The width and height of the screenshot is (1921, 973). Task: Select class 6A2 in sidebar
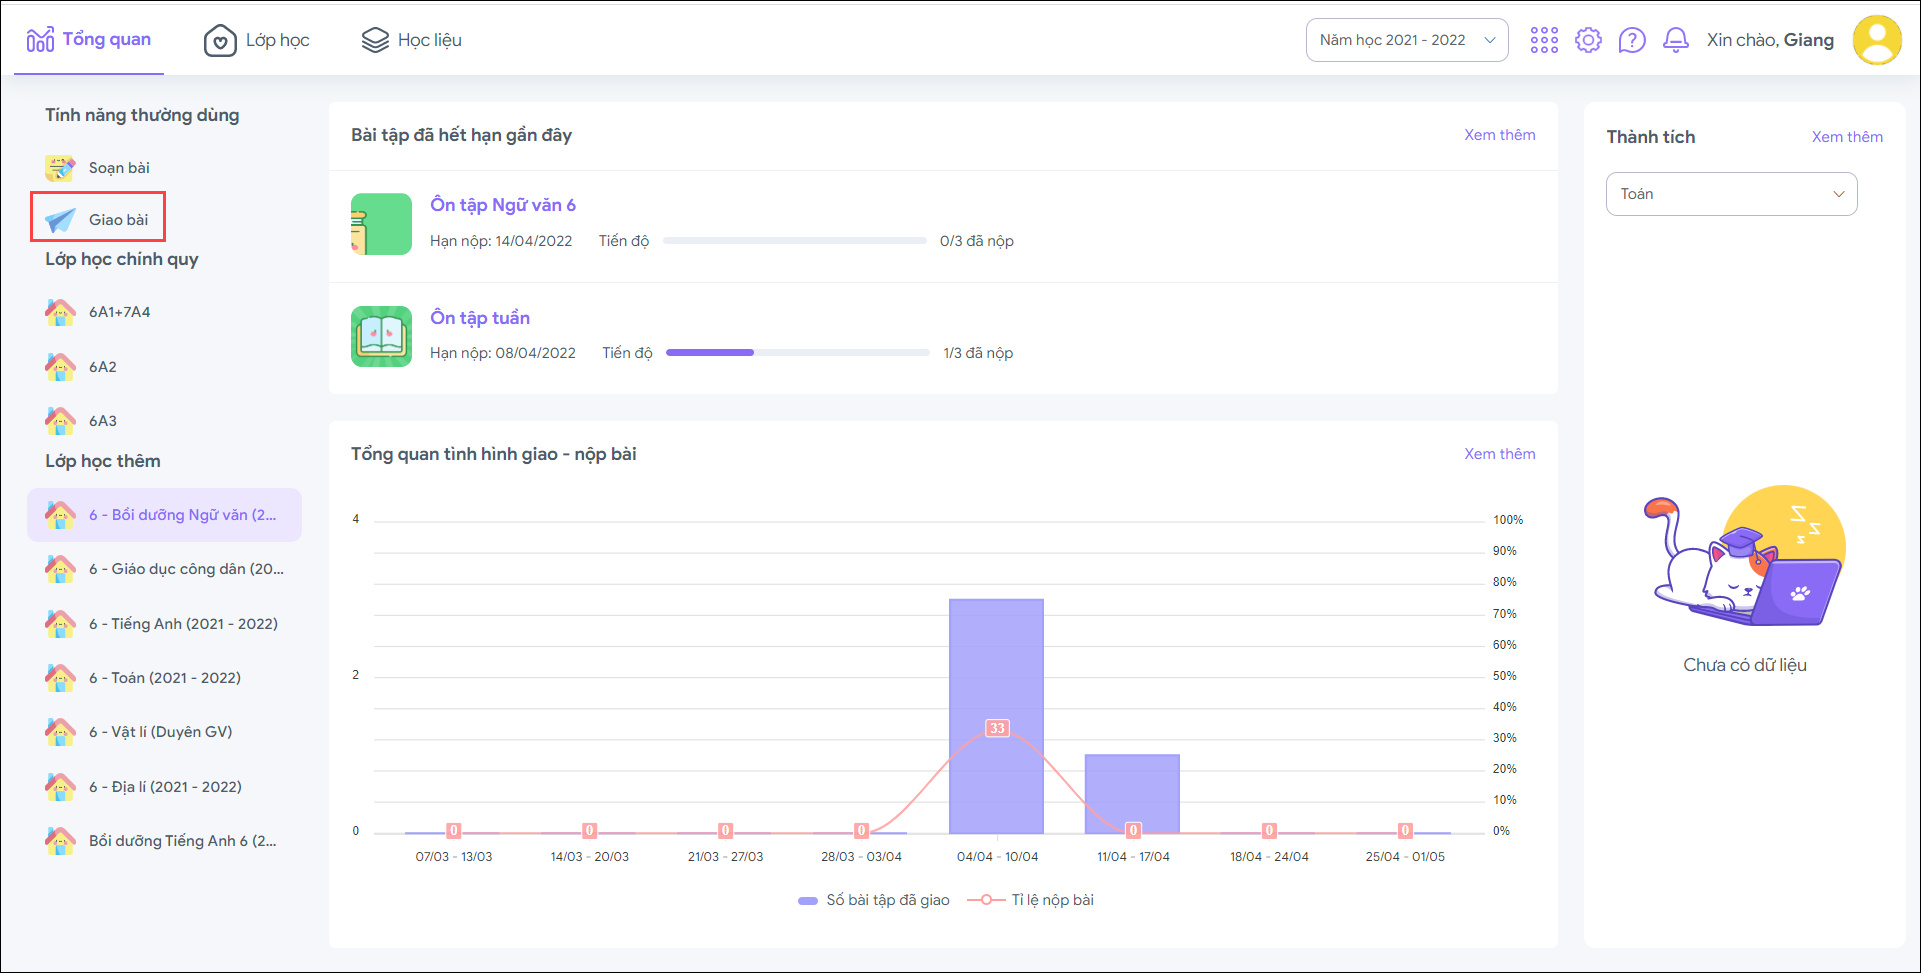102,367
